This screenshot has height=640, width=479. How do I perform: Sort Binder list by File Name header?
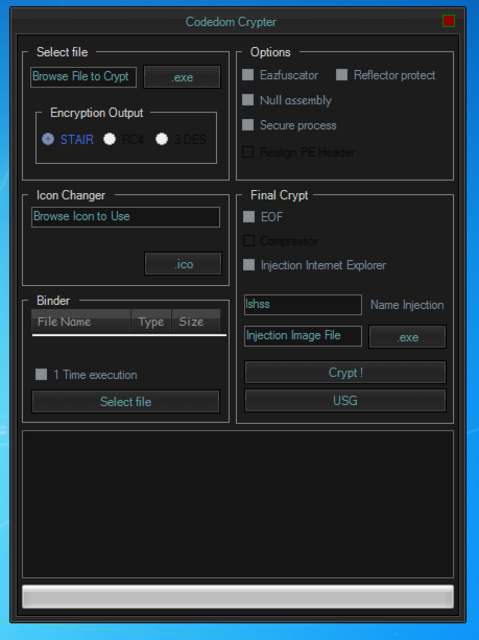pos(81,322)
